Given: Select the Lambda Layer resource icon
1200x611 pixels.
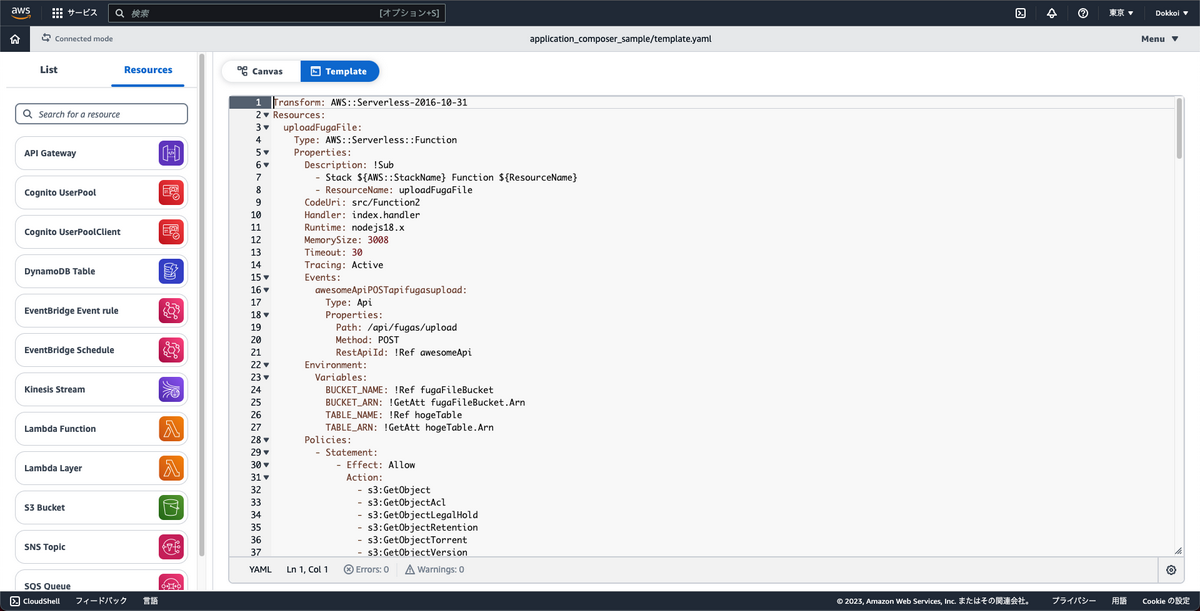Looking at the screenshot, I should (x=171, y=468).
